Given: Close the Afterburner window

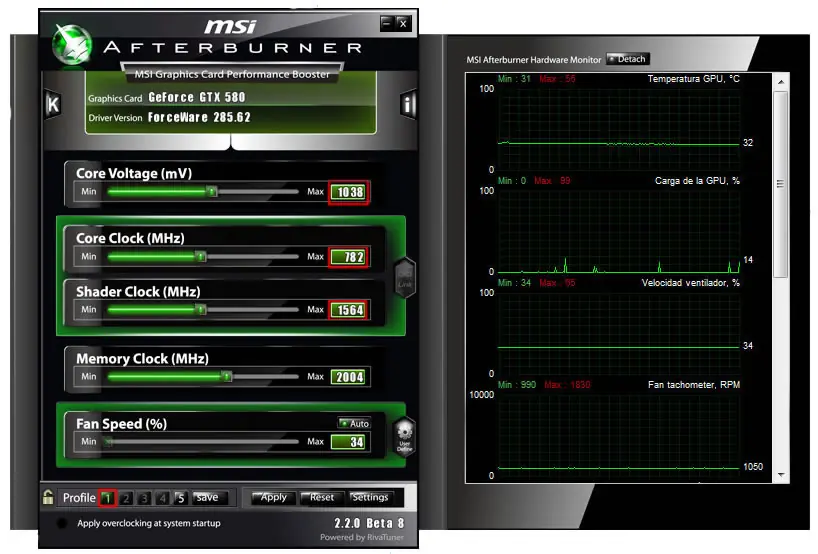Looking at the screenshot, I should pos(403,23).
